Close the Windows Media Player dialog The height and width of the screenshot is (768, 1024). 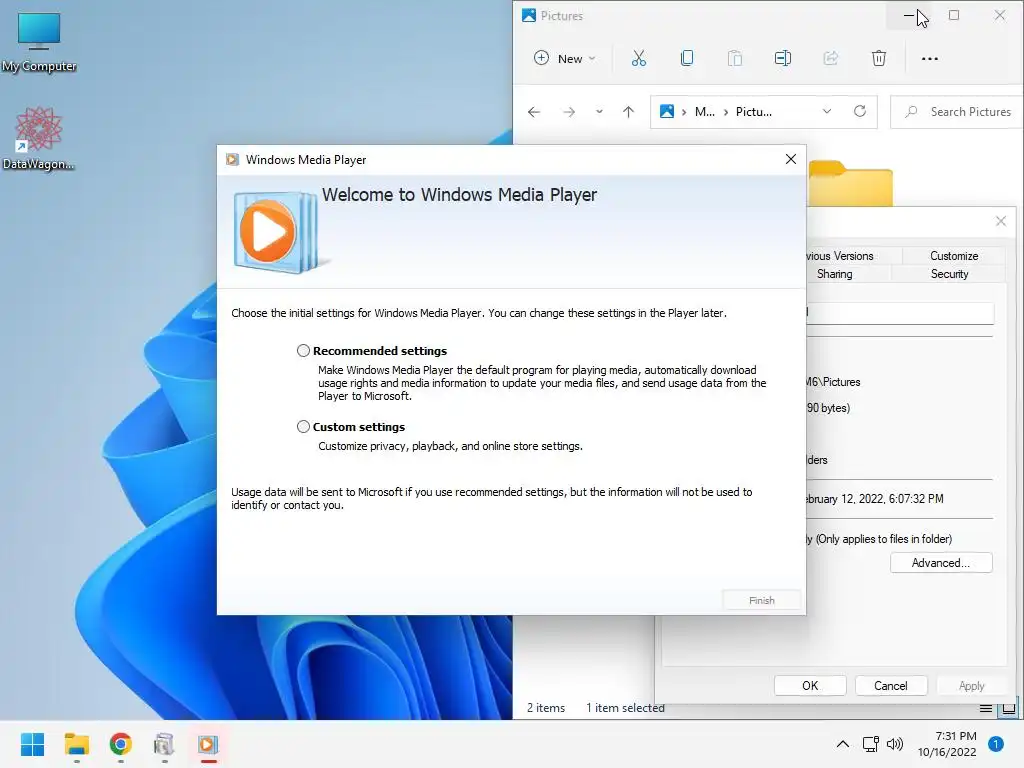coord(791,159)
